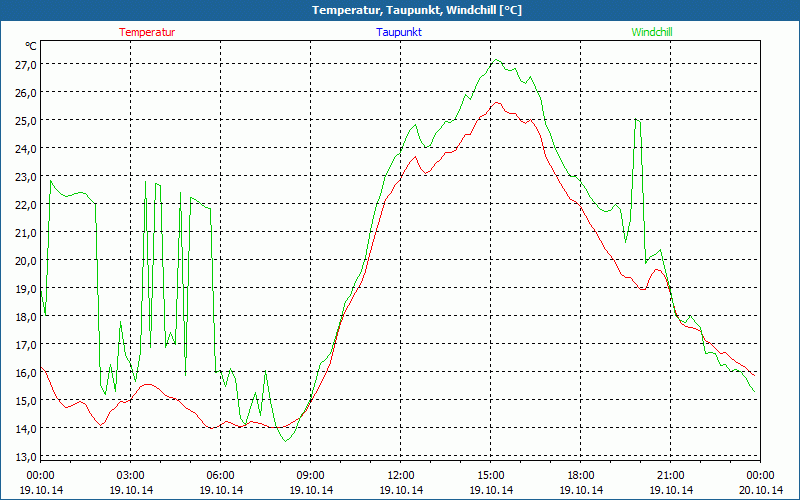Select the 16,0 y-axis value
Screen dimensions: 800x500
pyautogui.click(x=26, y=372)
